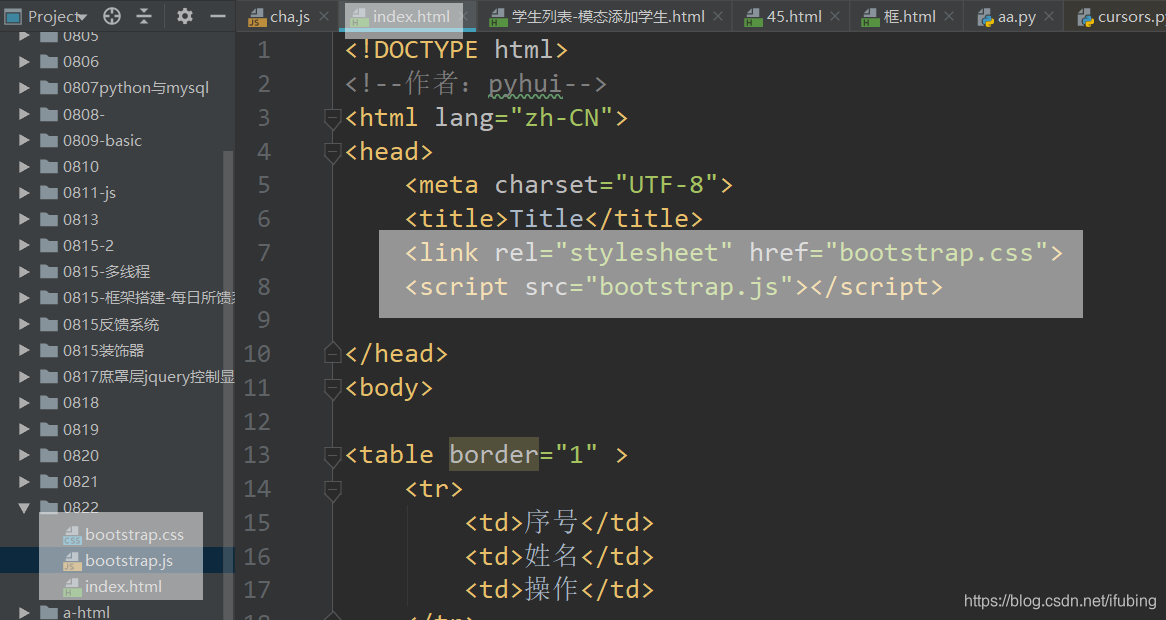
Task: Open Project panel settings gear
Action: (184, 16)
